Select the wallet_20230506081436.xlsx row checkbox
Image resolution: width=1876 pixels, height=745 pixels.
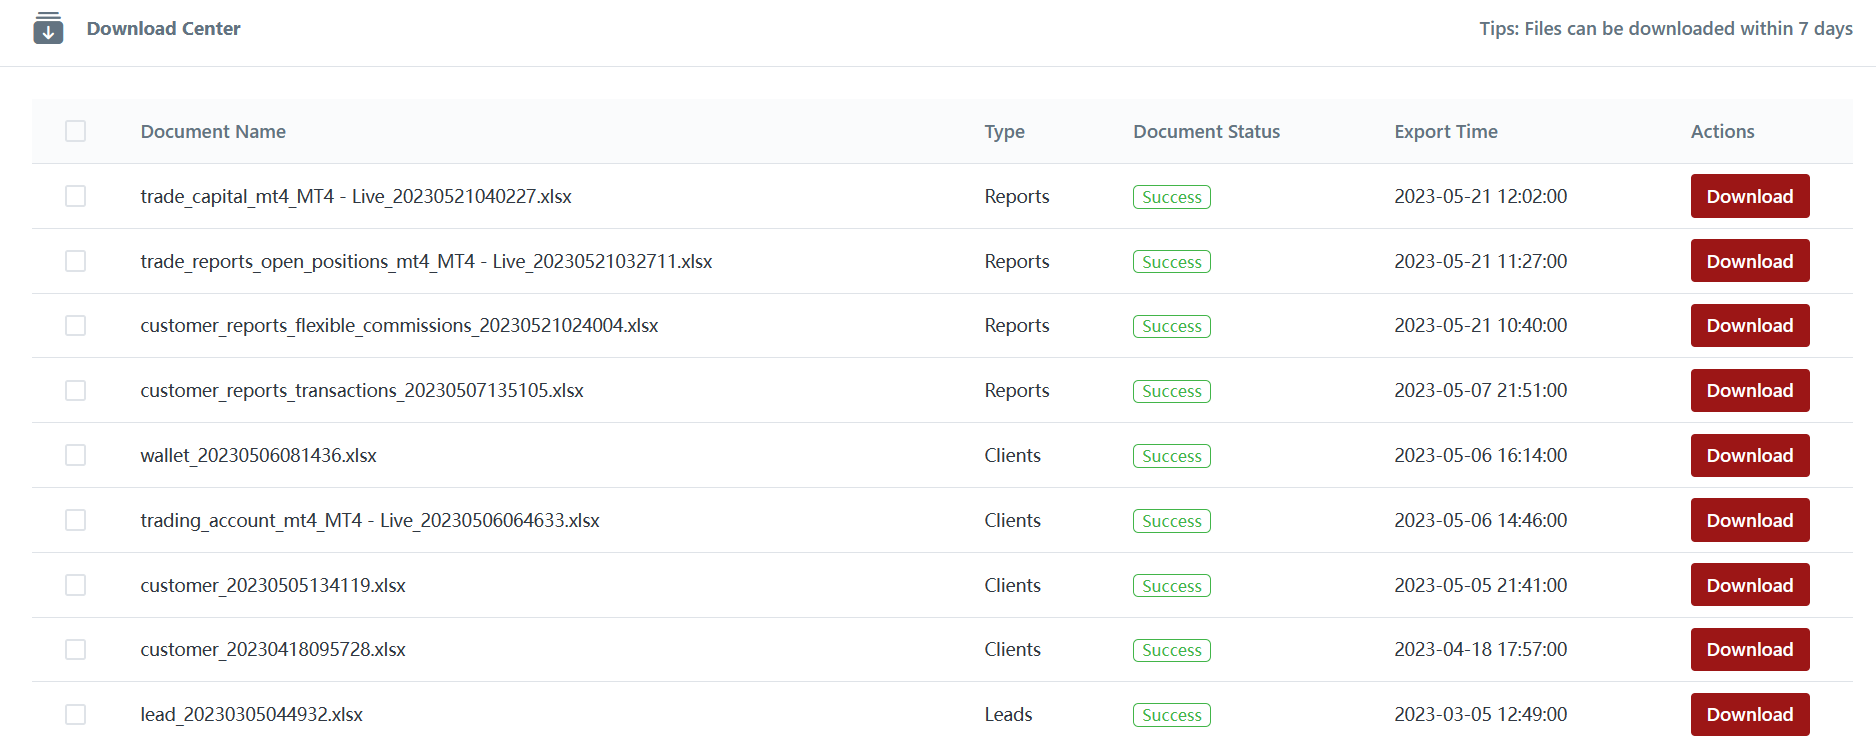[75, 455]
